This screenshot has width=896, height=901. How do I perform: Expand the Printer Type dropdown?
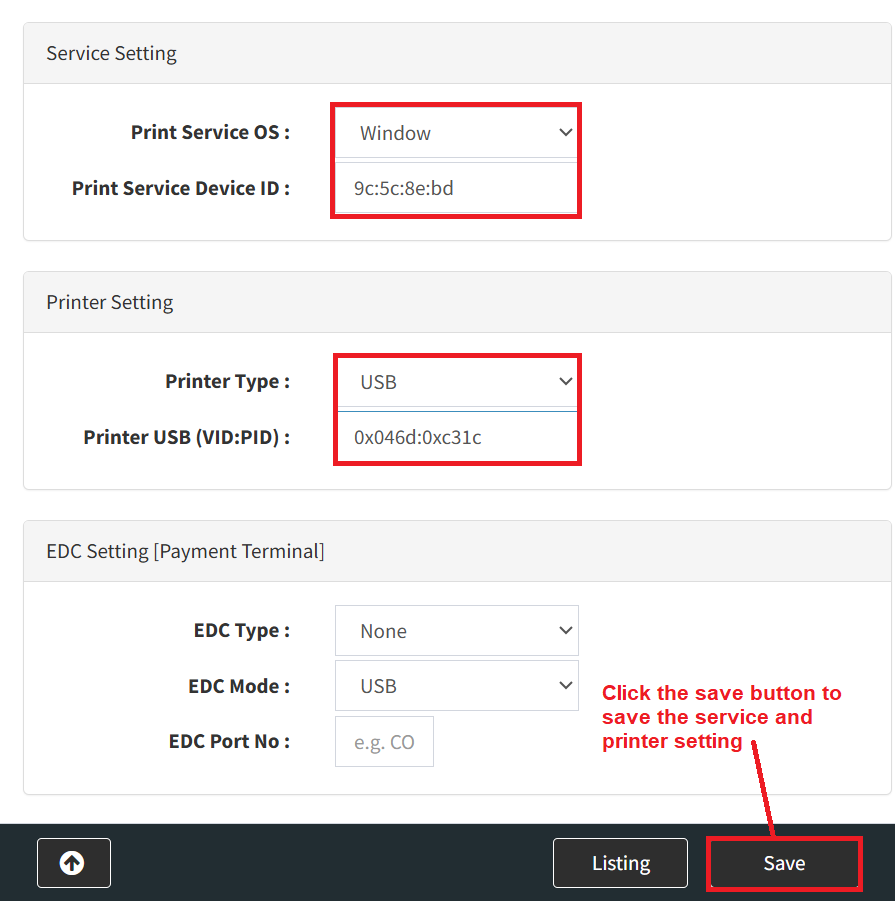coord(456,382)
